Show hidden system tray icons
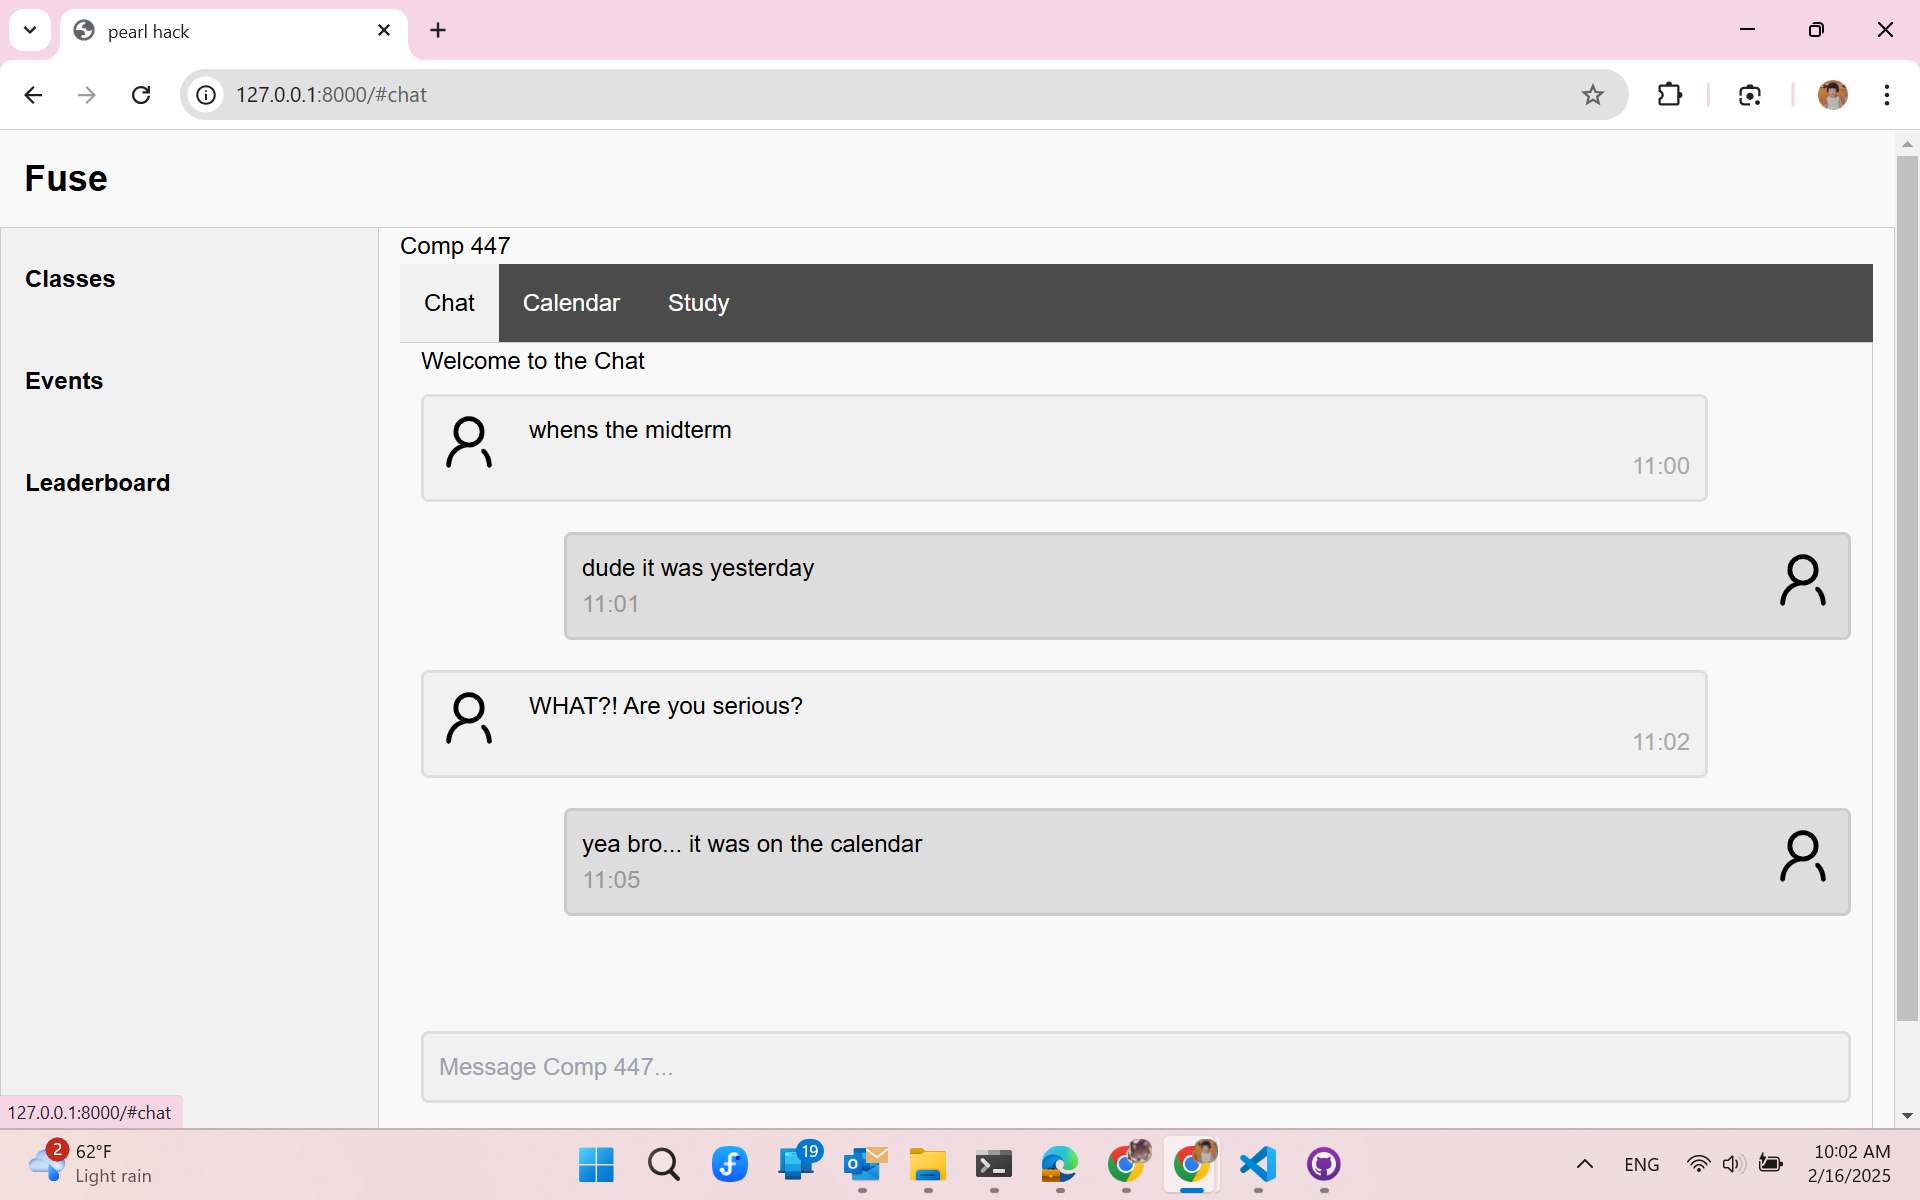Image resolution: width=1920 pixels, height=1200 pixels. [x=1584, y=1164]
